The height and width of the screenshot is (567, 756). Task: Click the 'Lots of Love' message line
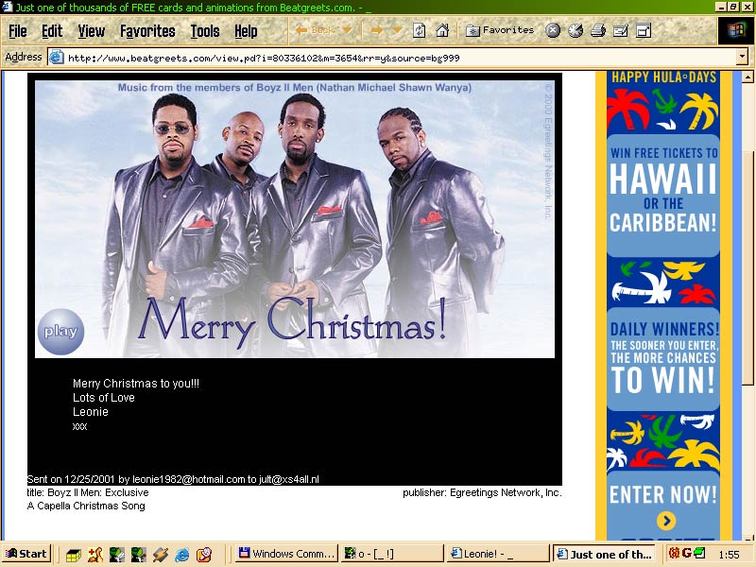click(104, 398)
